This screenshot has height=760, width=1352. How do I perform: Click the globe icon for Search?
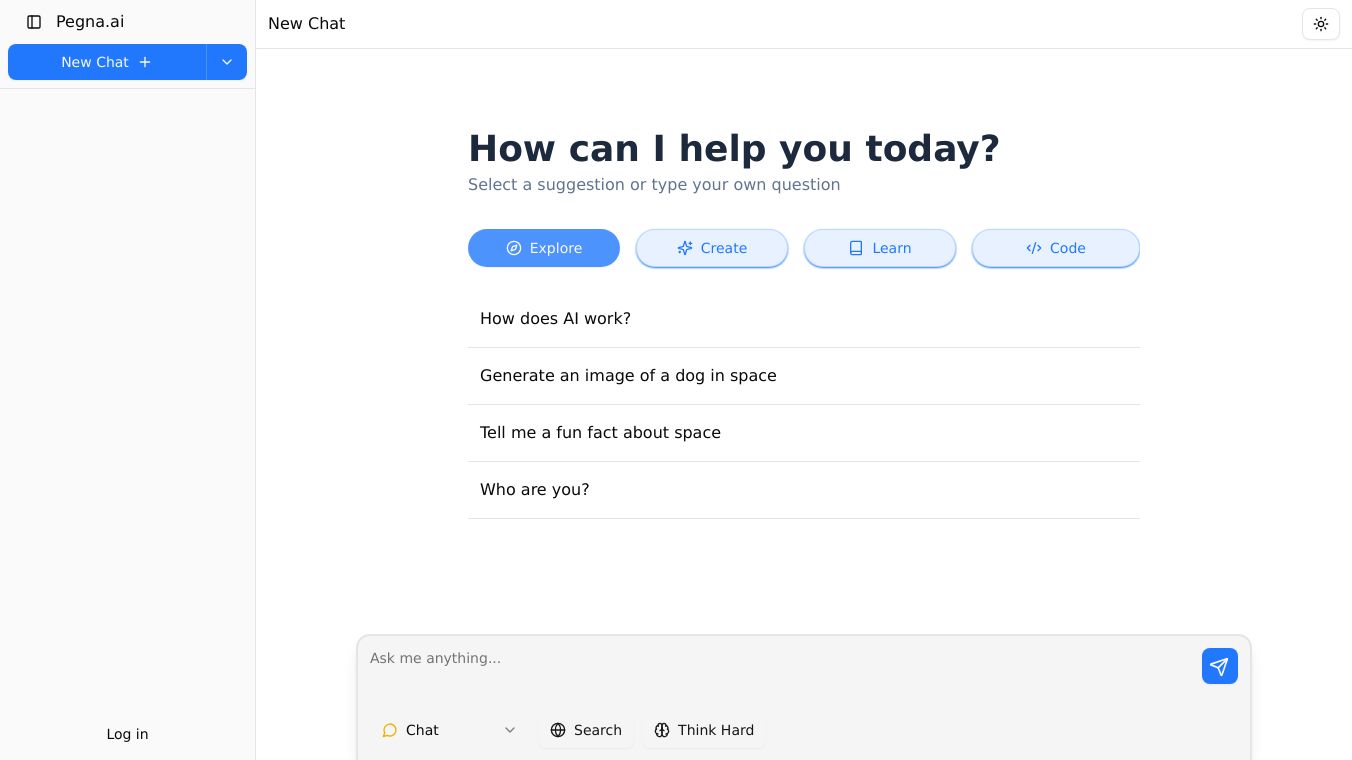[558, 730]
